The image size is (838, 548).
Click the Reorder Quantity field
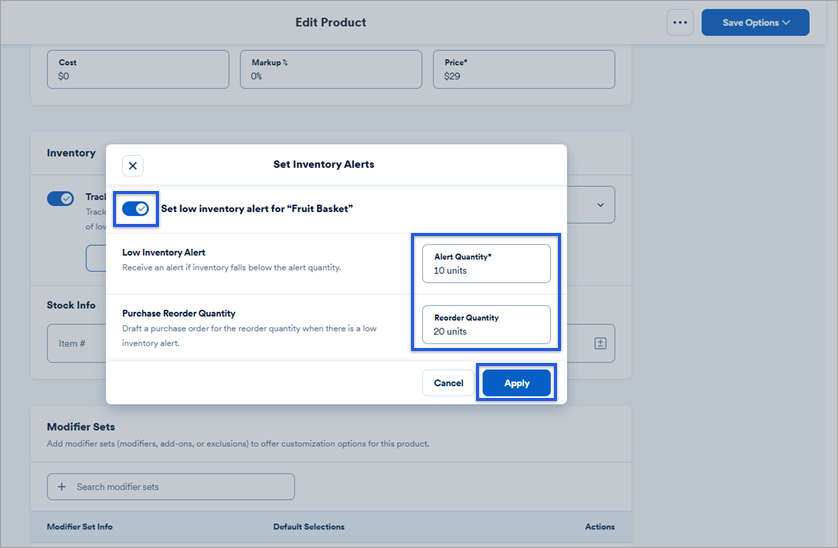(x=486, y=325)
